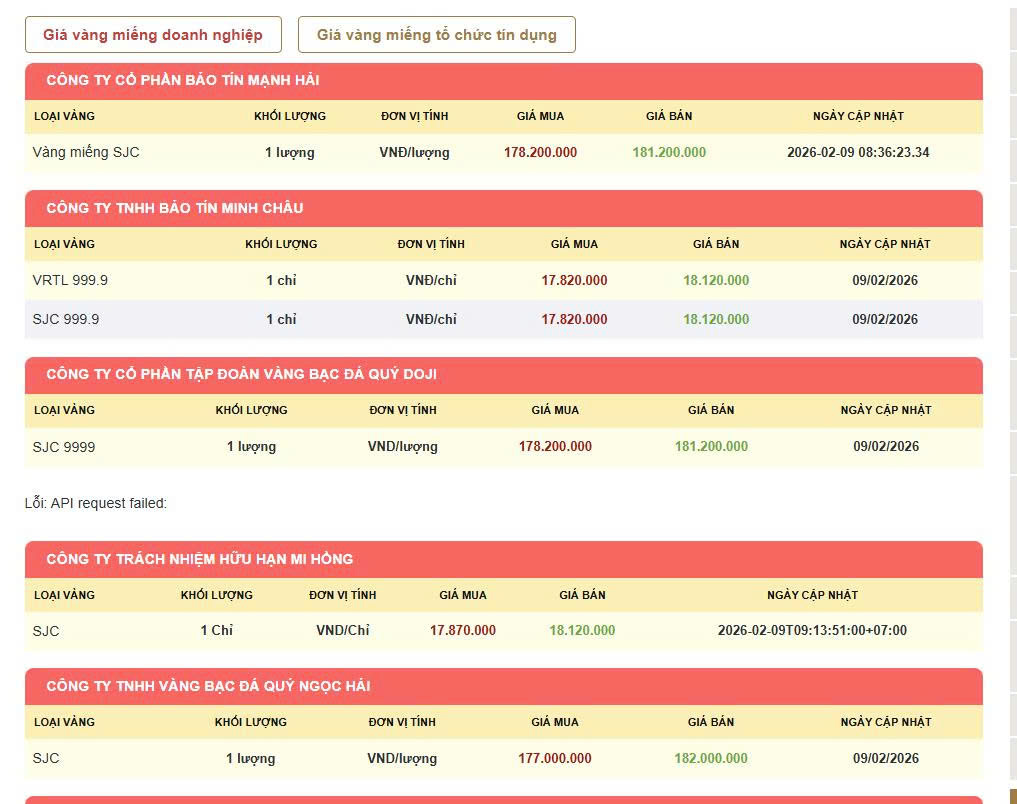The width and height of the screenshot is (1017, 804).
Task: Click the Bảo Tín Minh Châu section header
Action: (175, 208)
